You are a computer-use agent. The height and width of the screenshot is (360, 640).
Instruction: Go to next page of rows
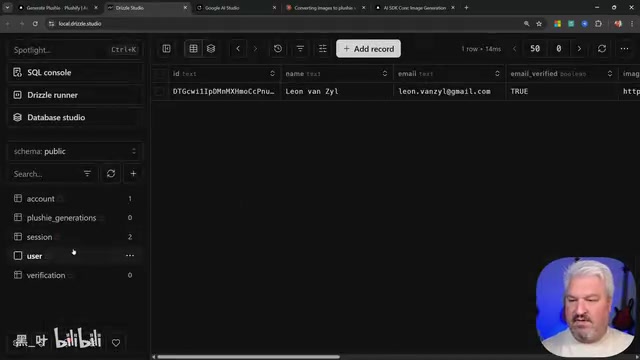579,49
